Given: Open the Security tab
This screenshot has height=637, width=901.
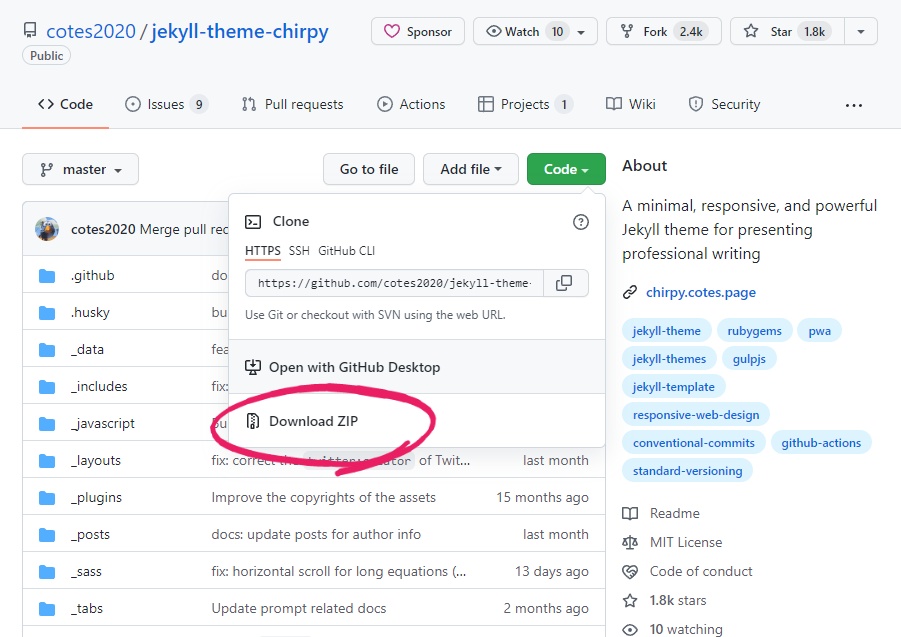Looking at the screenshot, I should tap(724, 104).
